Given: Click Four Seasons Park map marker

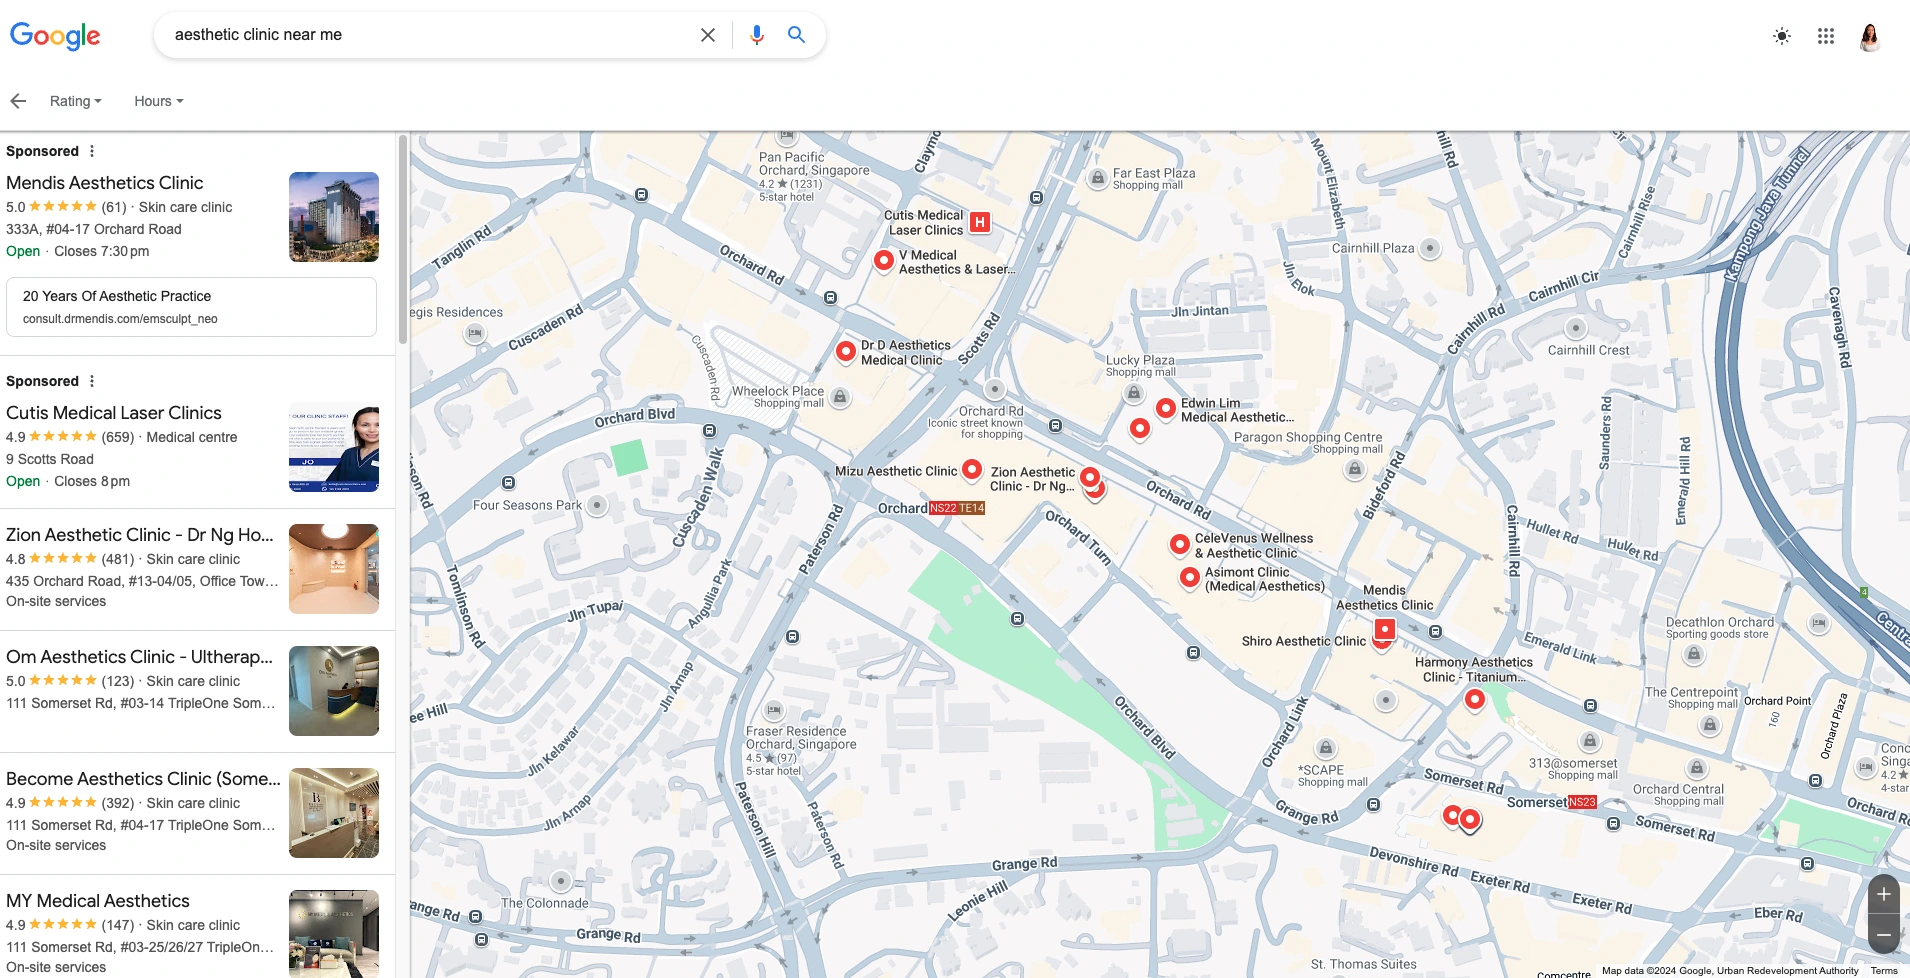Looking at the screenshot, I should 597,505.
